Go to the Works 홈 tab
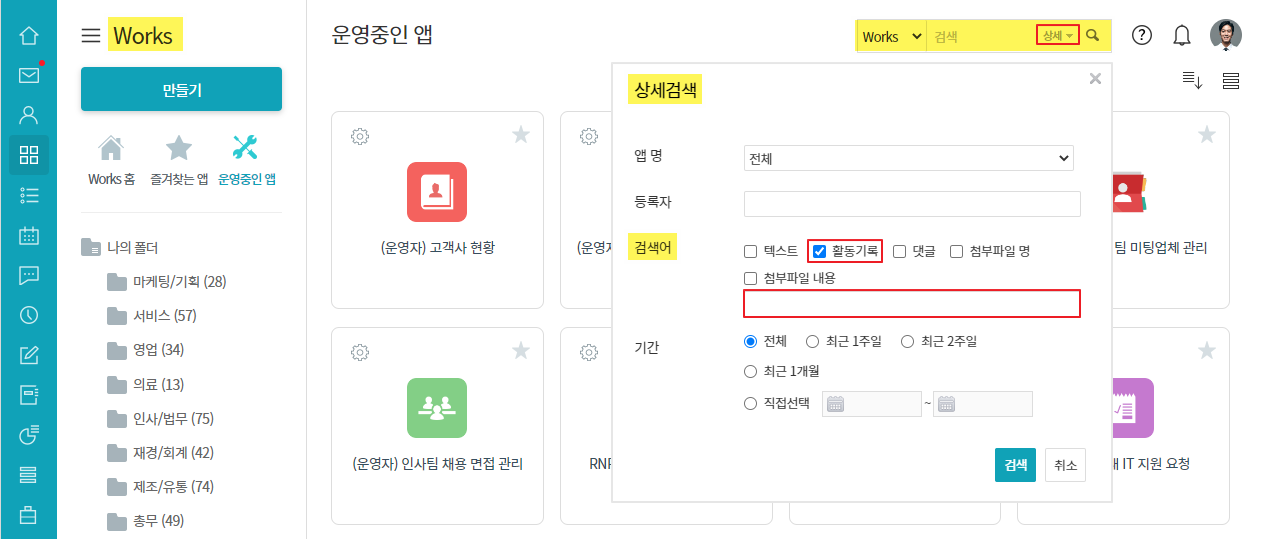1268x539 pixels. [x=111, y=160]
